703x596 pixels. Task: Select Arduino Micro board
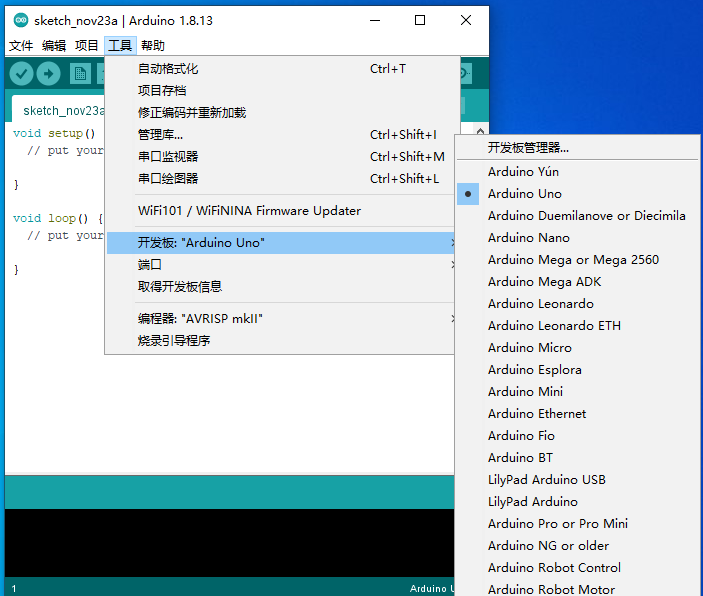(x=577, y=348)
